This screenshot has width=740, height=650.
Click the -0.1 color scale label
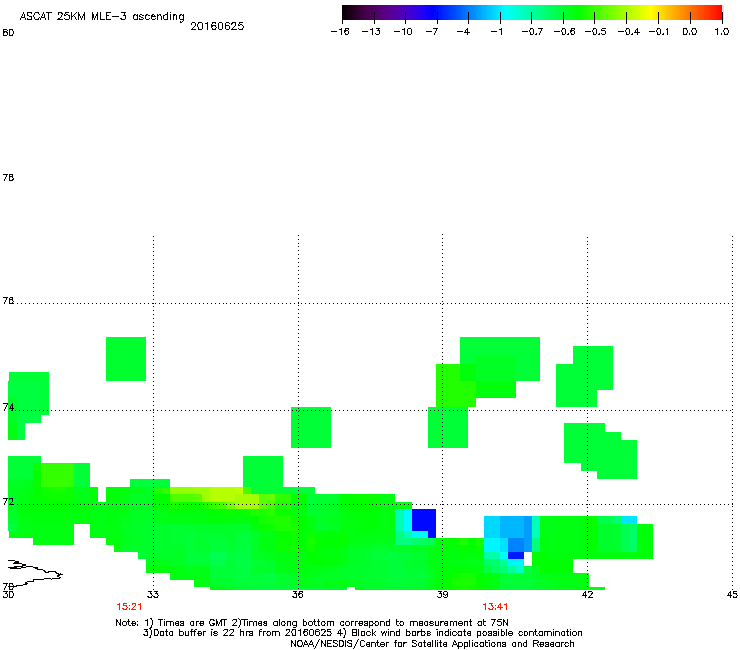[659, 32]
